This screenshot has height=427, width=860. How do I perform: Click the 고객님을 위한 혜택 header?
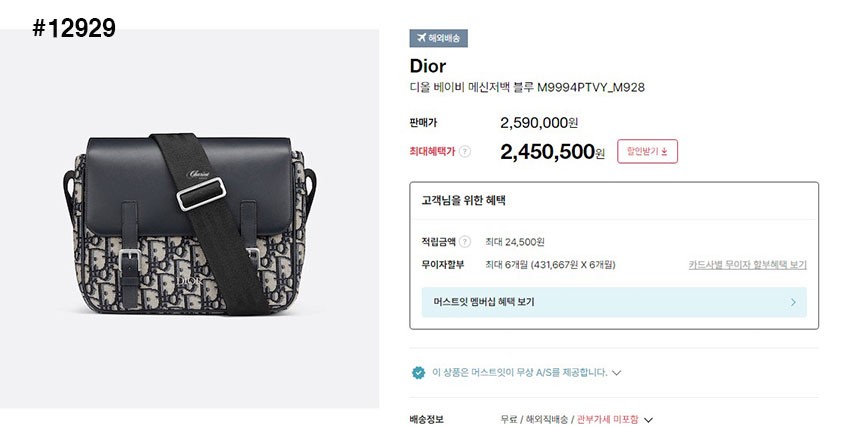coord(463,201)
